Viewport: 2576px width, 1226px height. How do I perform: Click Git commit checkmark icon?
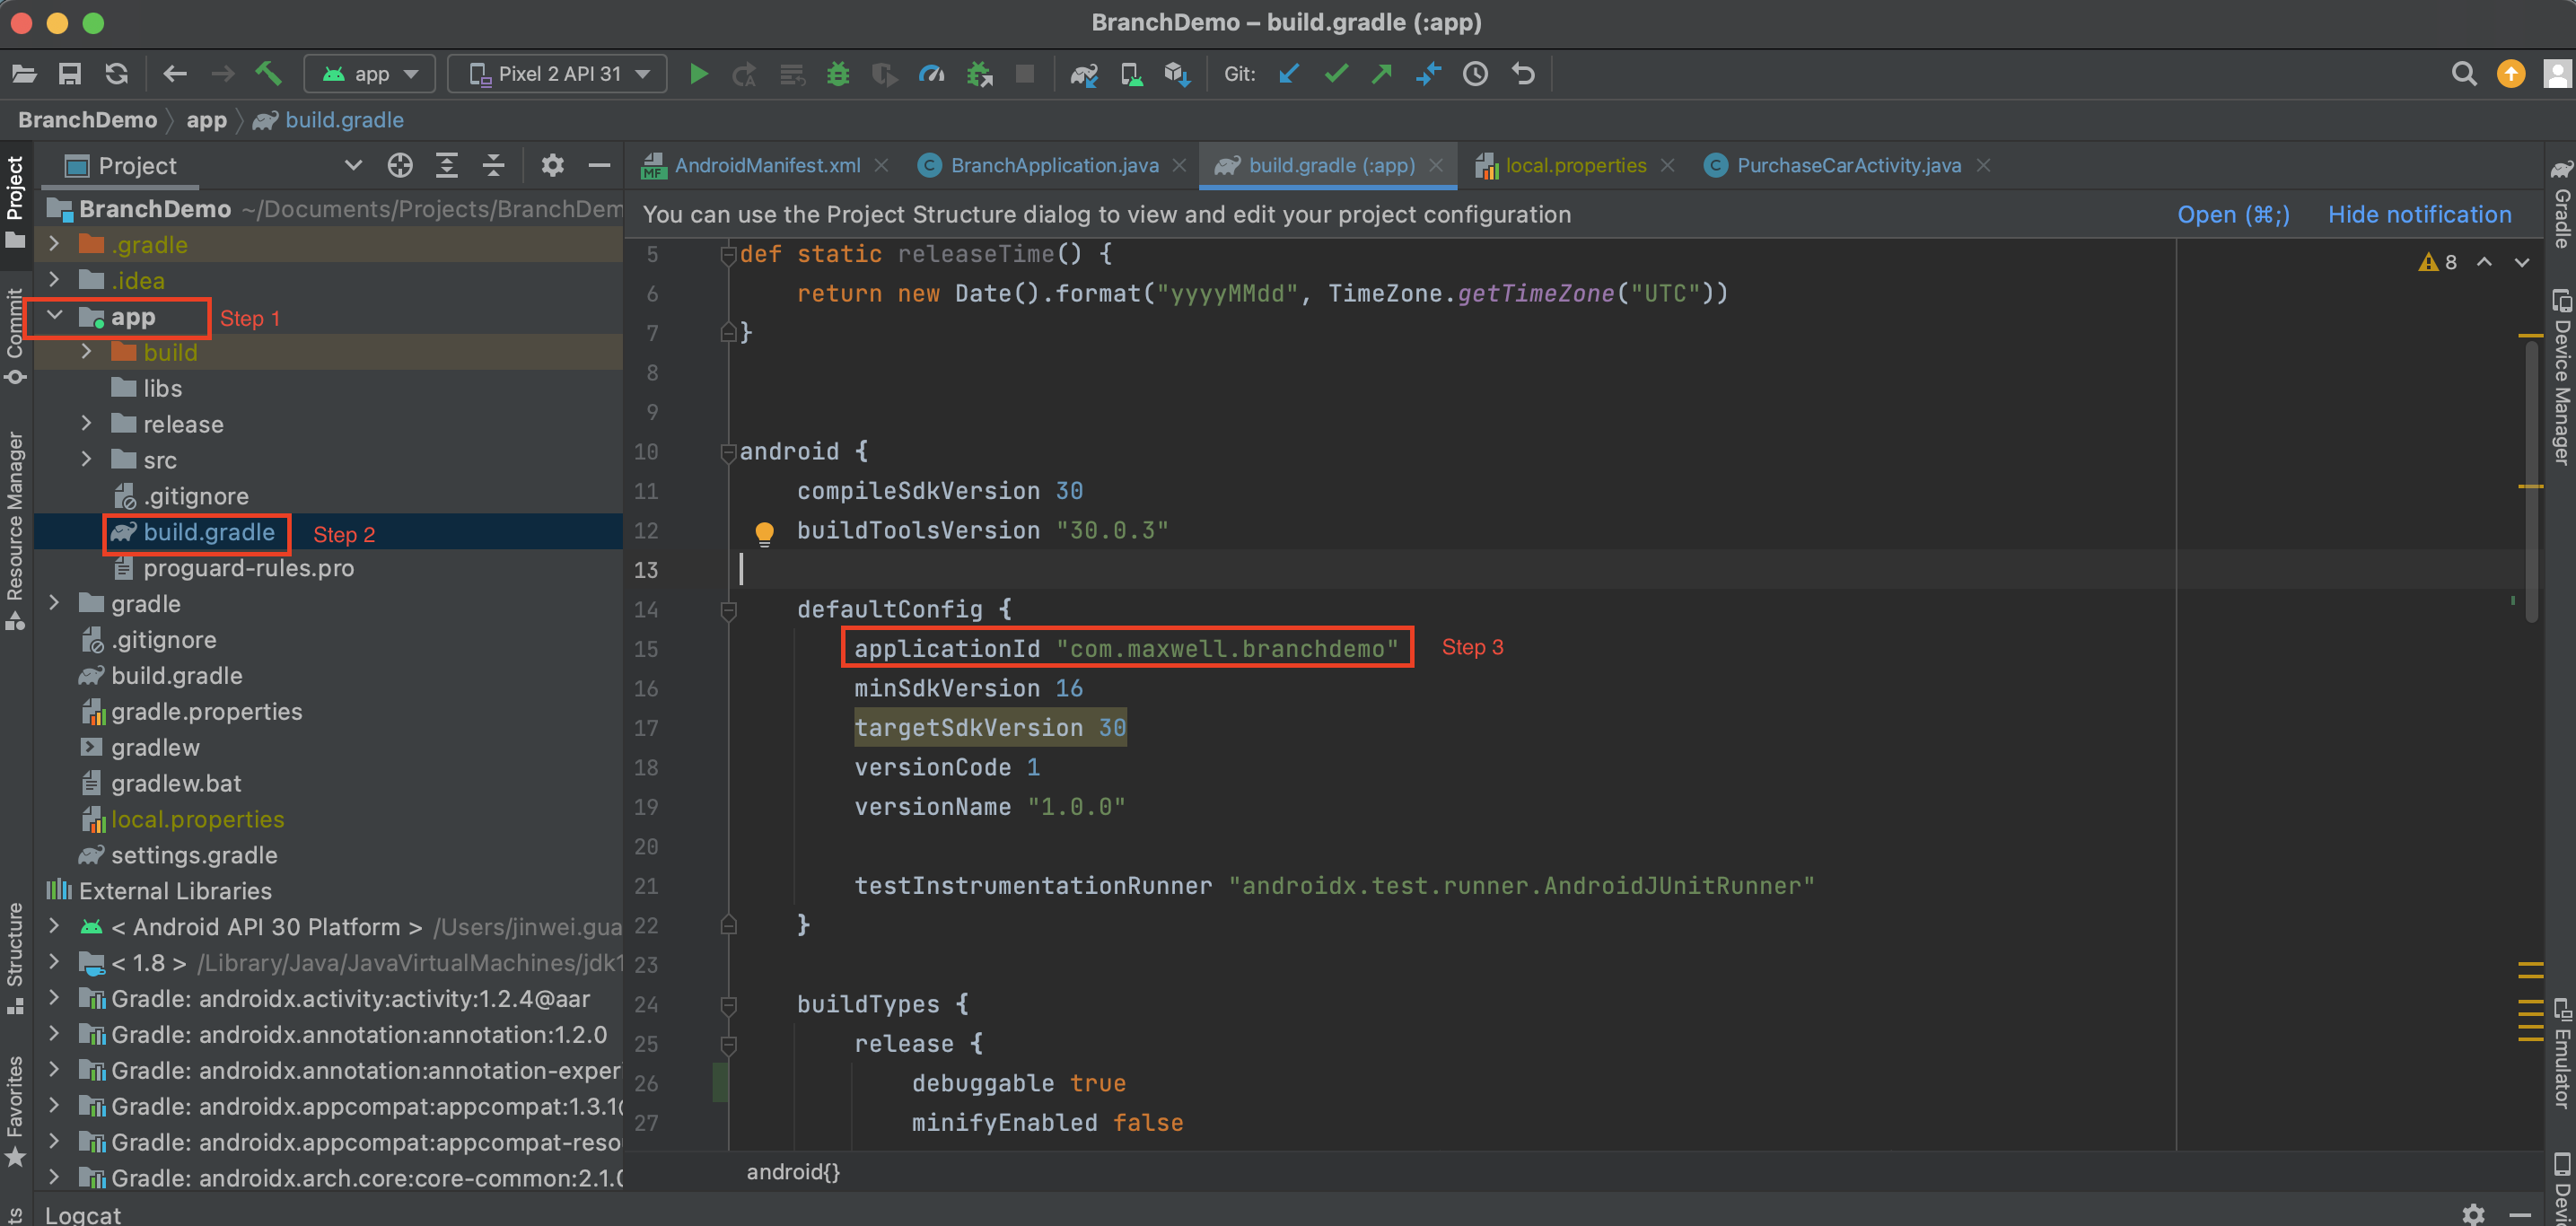pyautogui.click(x=1336, y=74)
